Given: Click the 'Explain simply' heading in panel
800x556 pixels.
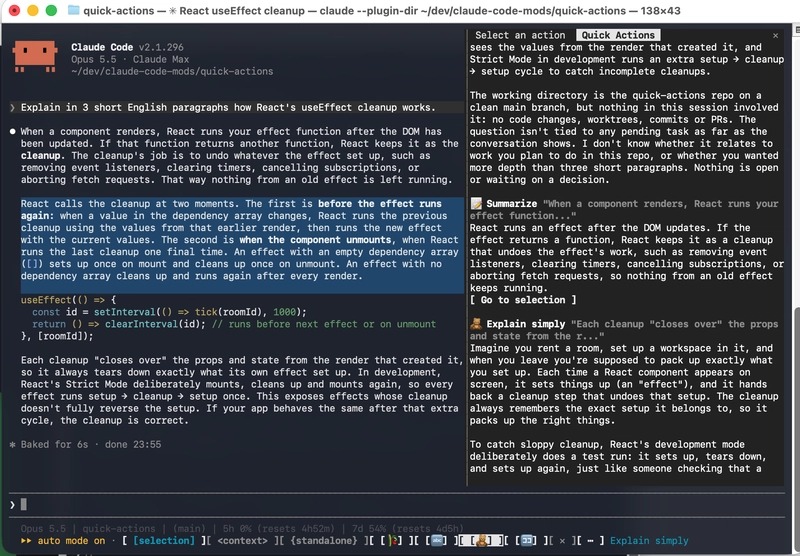Looking at the screenshot, I should pos(526,324).
